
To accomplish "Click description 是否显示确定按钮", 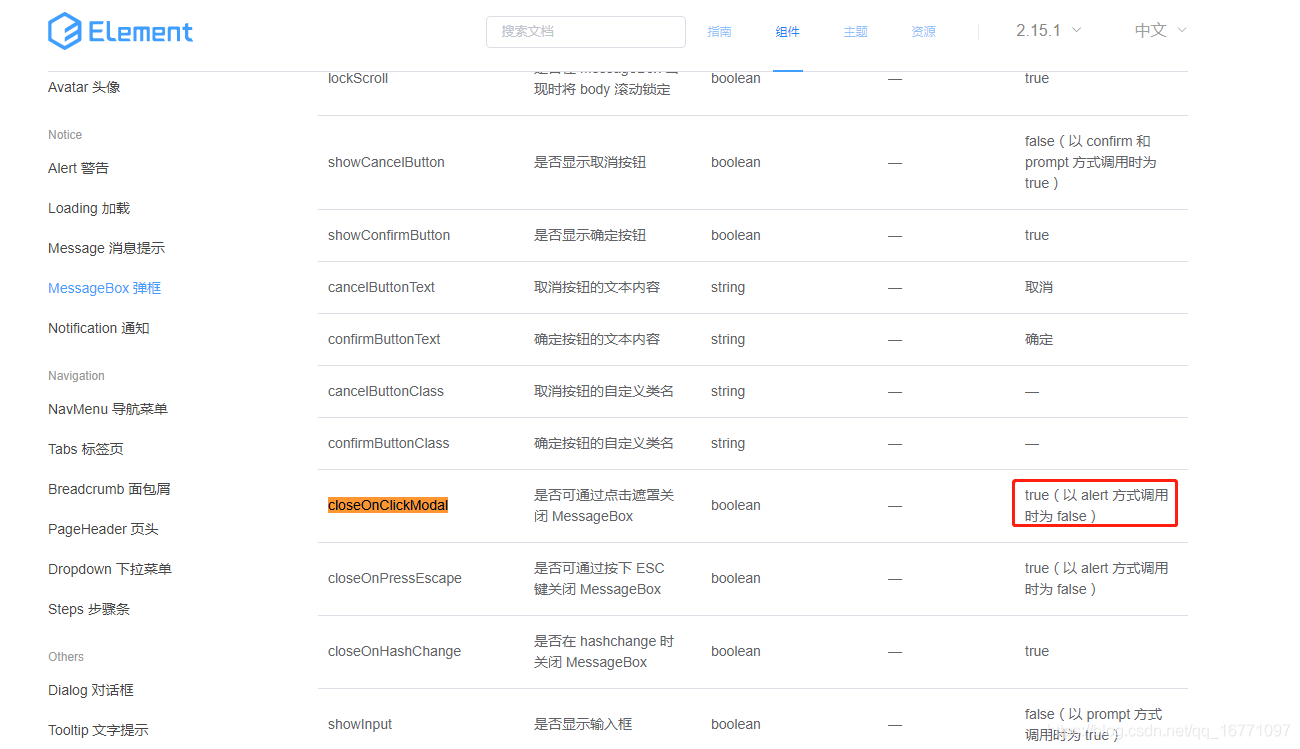I will click(x=590, y=235).
